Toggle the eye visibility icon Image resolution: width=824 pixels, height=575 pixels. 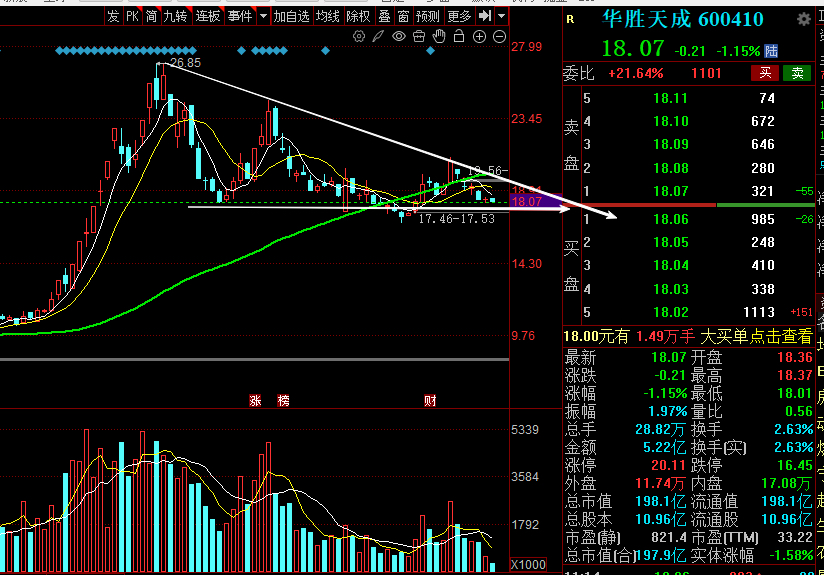pyautogui.click(x=399, y=36)
